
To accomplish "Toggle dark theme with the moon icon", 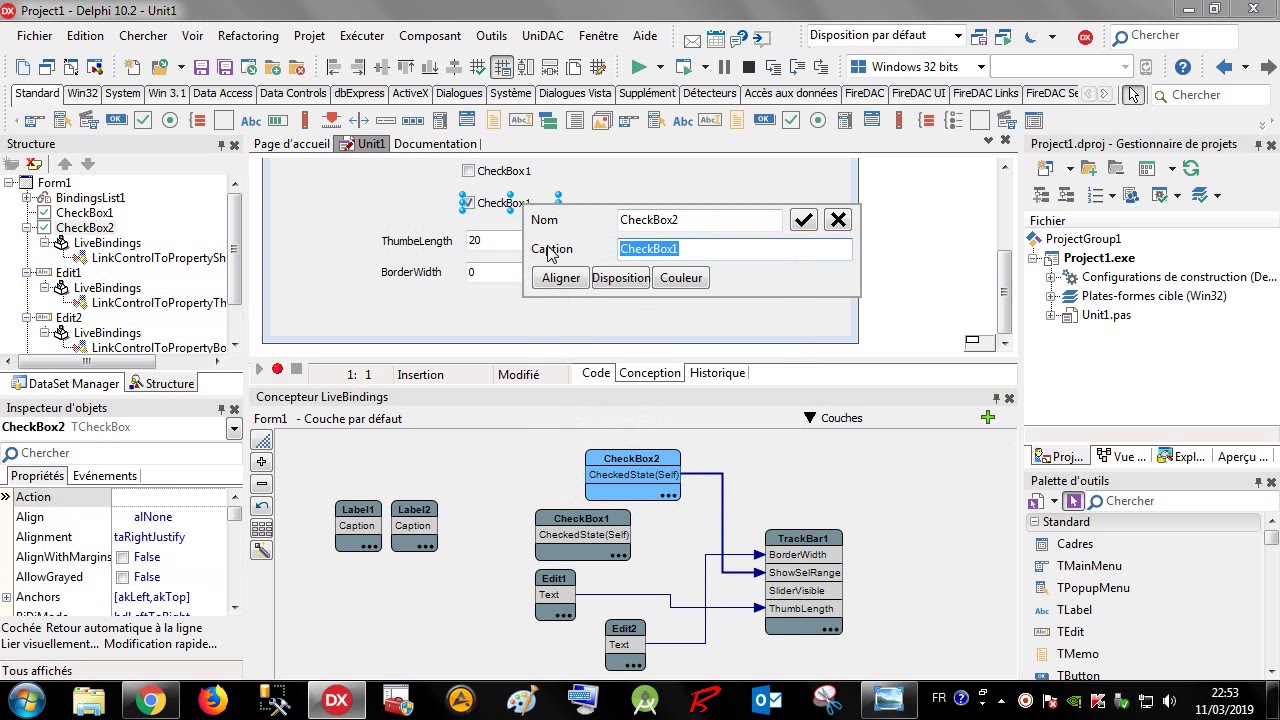I will click(1031, 37).
